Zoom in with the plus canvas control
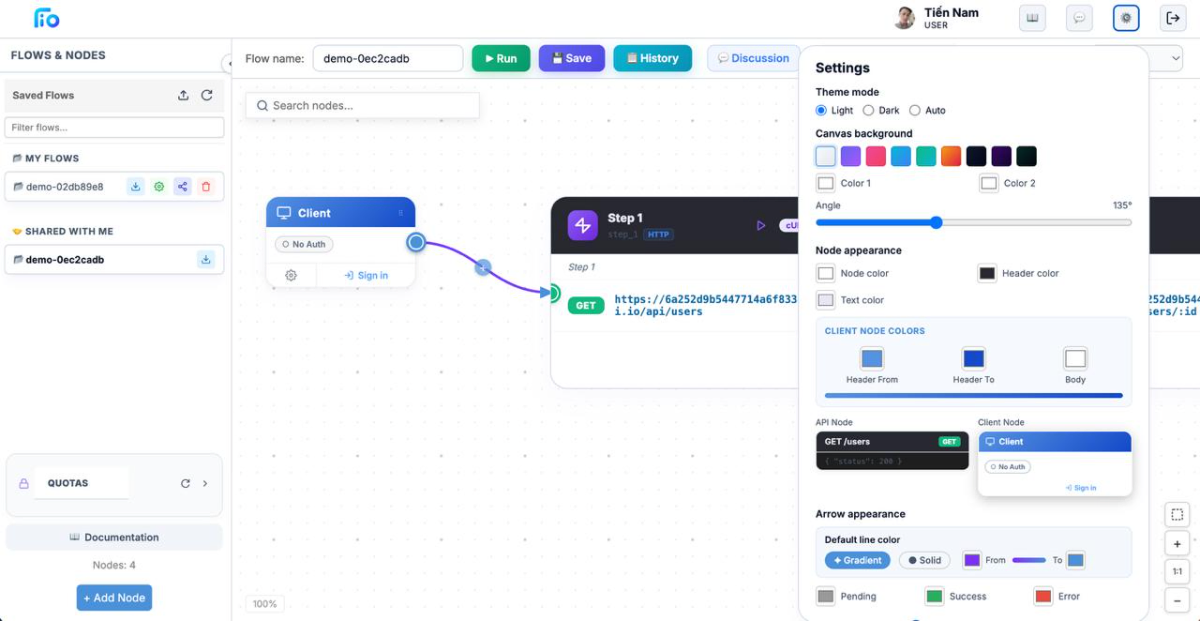Image resolution: width=1200 pixels, height=621 pixels. click(1177, 544)
